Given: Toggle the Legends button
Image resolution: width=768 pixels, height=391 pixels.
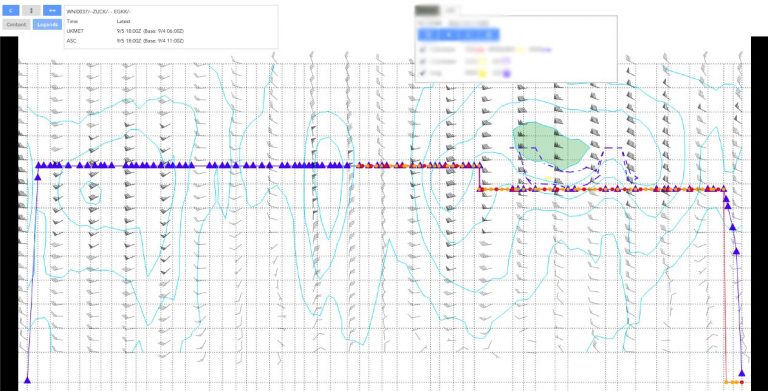Looking at the screenshot, I should coord(48,24).
